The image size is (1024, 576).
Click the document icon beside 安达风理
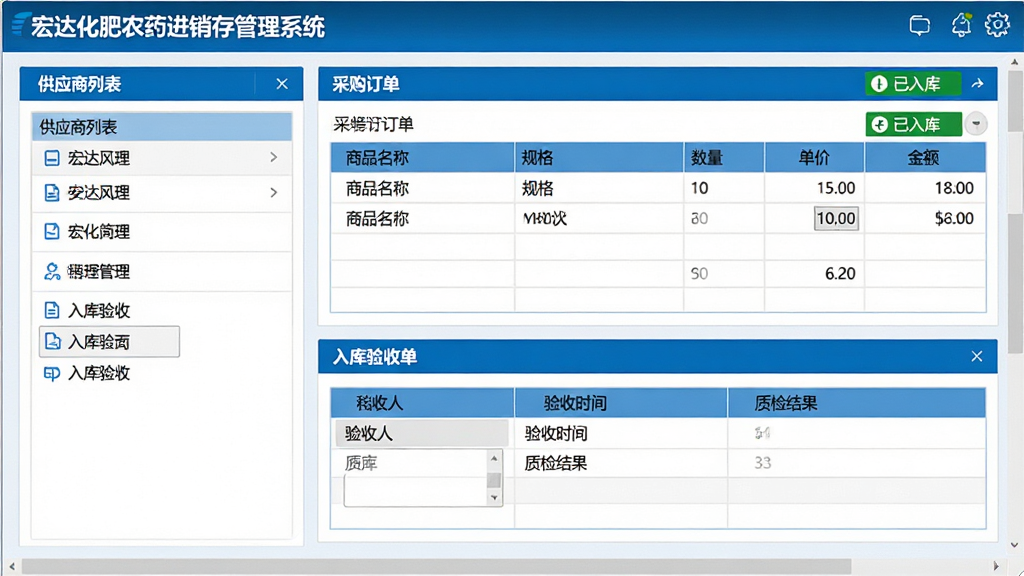point(52,193)
